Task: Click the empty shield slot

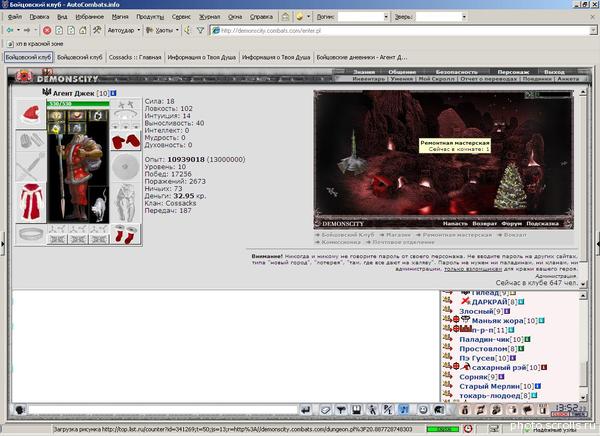Action: click(x=126, y=167)
